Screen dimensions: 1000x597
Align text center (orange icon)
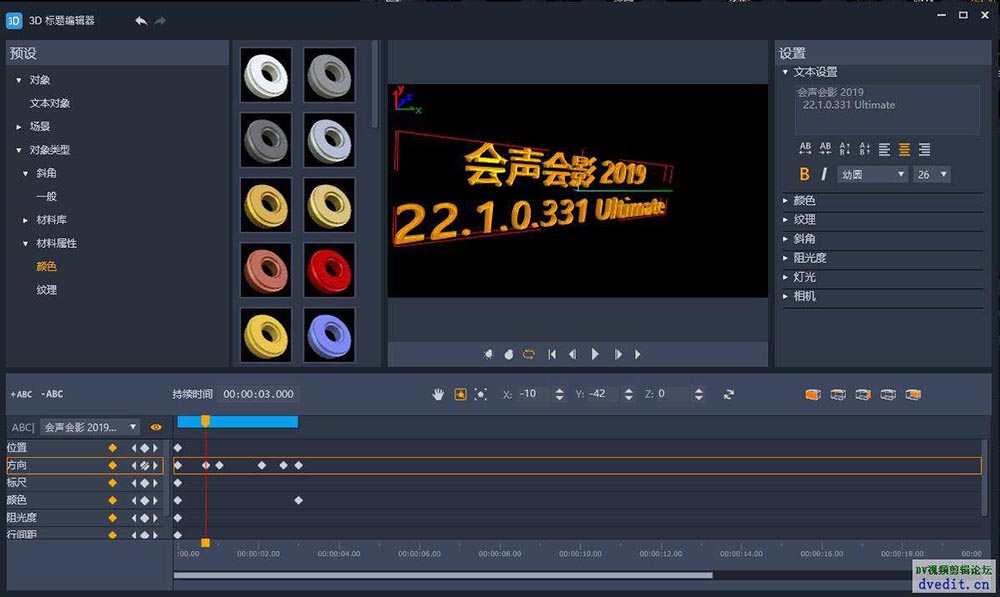[904, 149]
